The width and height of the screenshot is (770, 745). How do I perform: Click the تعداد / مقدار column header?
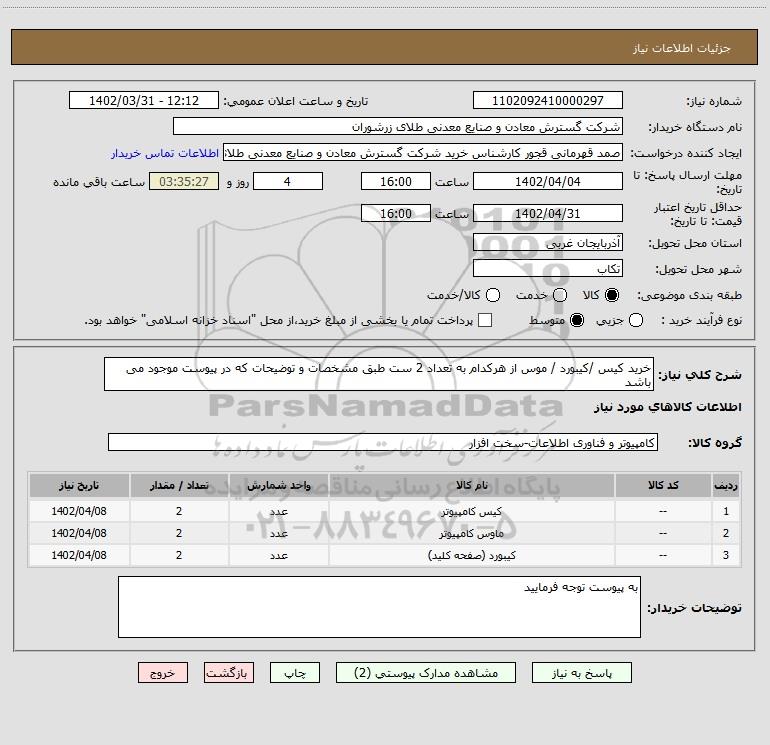pyautogui.click(x=179, y=485)
